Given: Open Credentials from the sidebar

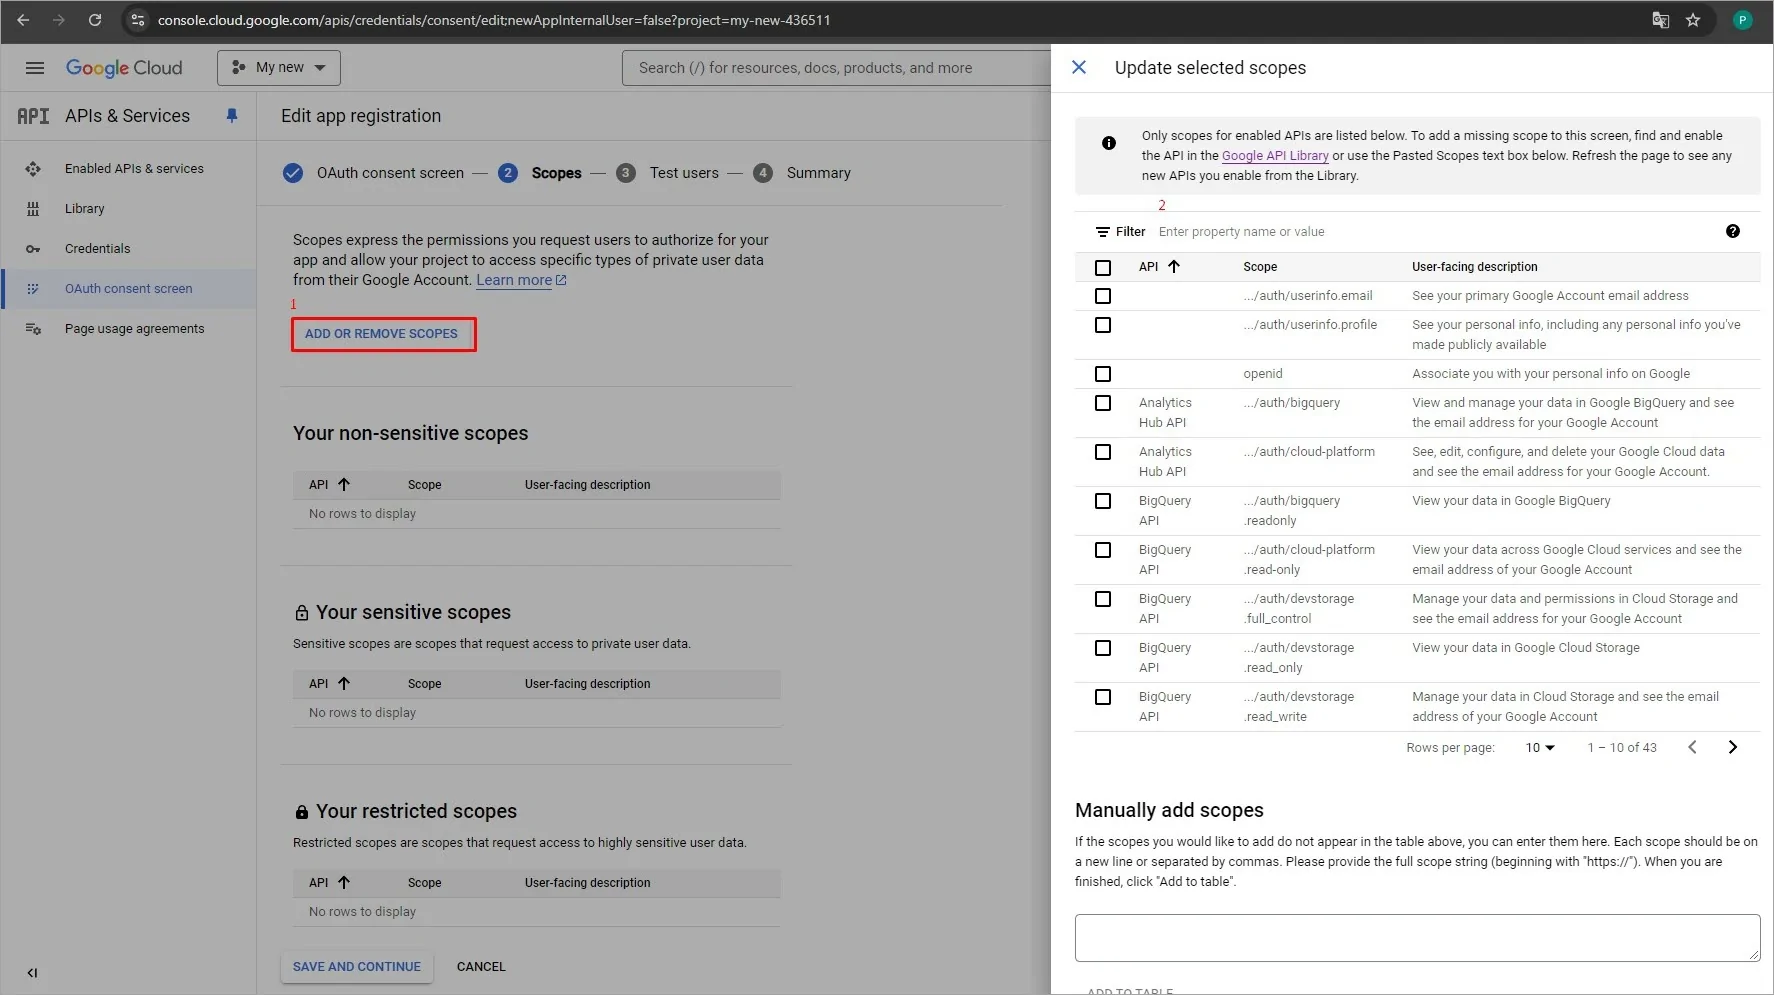Looking at the screenshot, I should click(96, 248).
